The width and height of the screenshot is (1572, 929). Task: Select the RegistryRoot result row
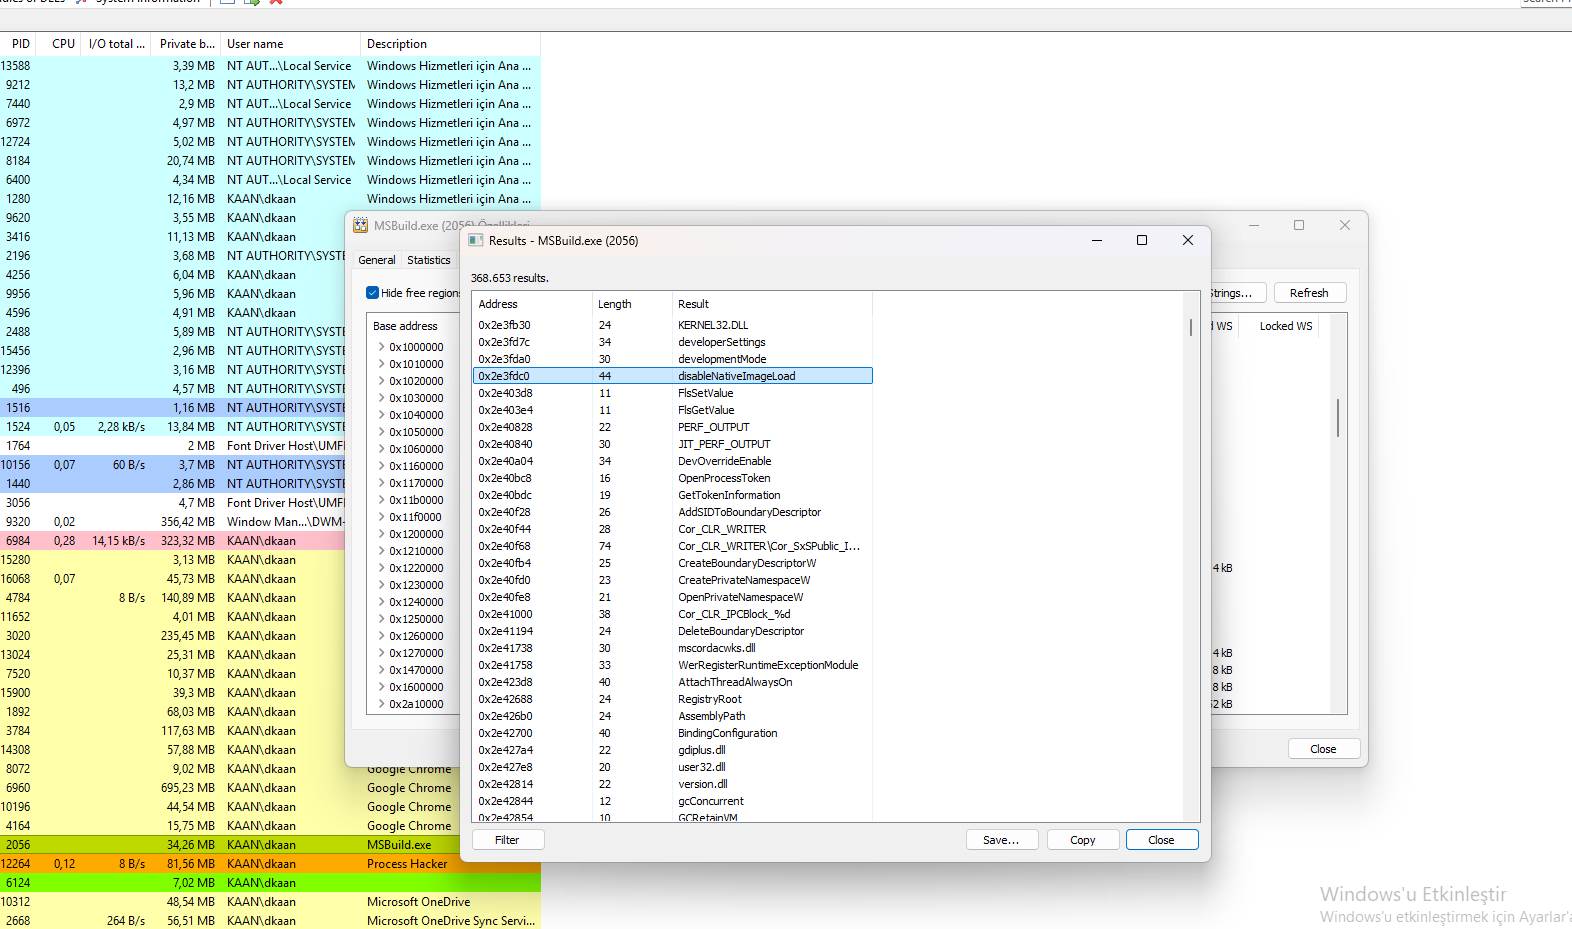(672, 699)
